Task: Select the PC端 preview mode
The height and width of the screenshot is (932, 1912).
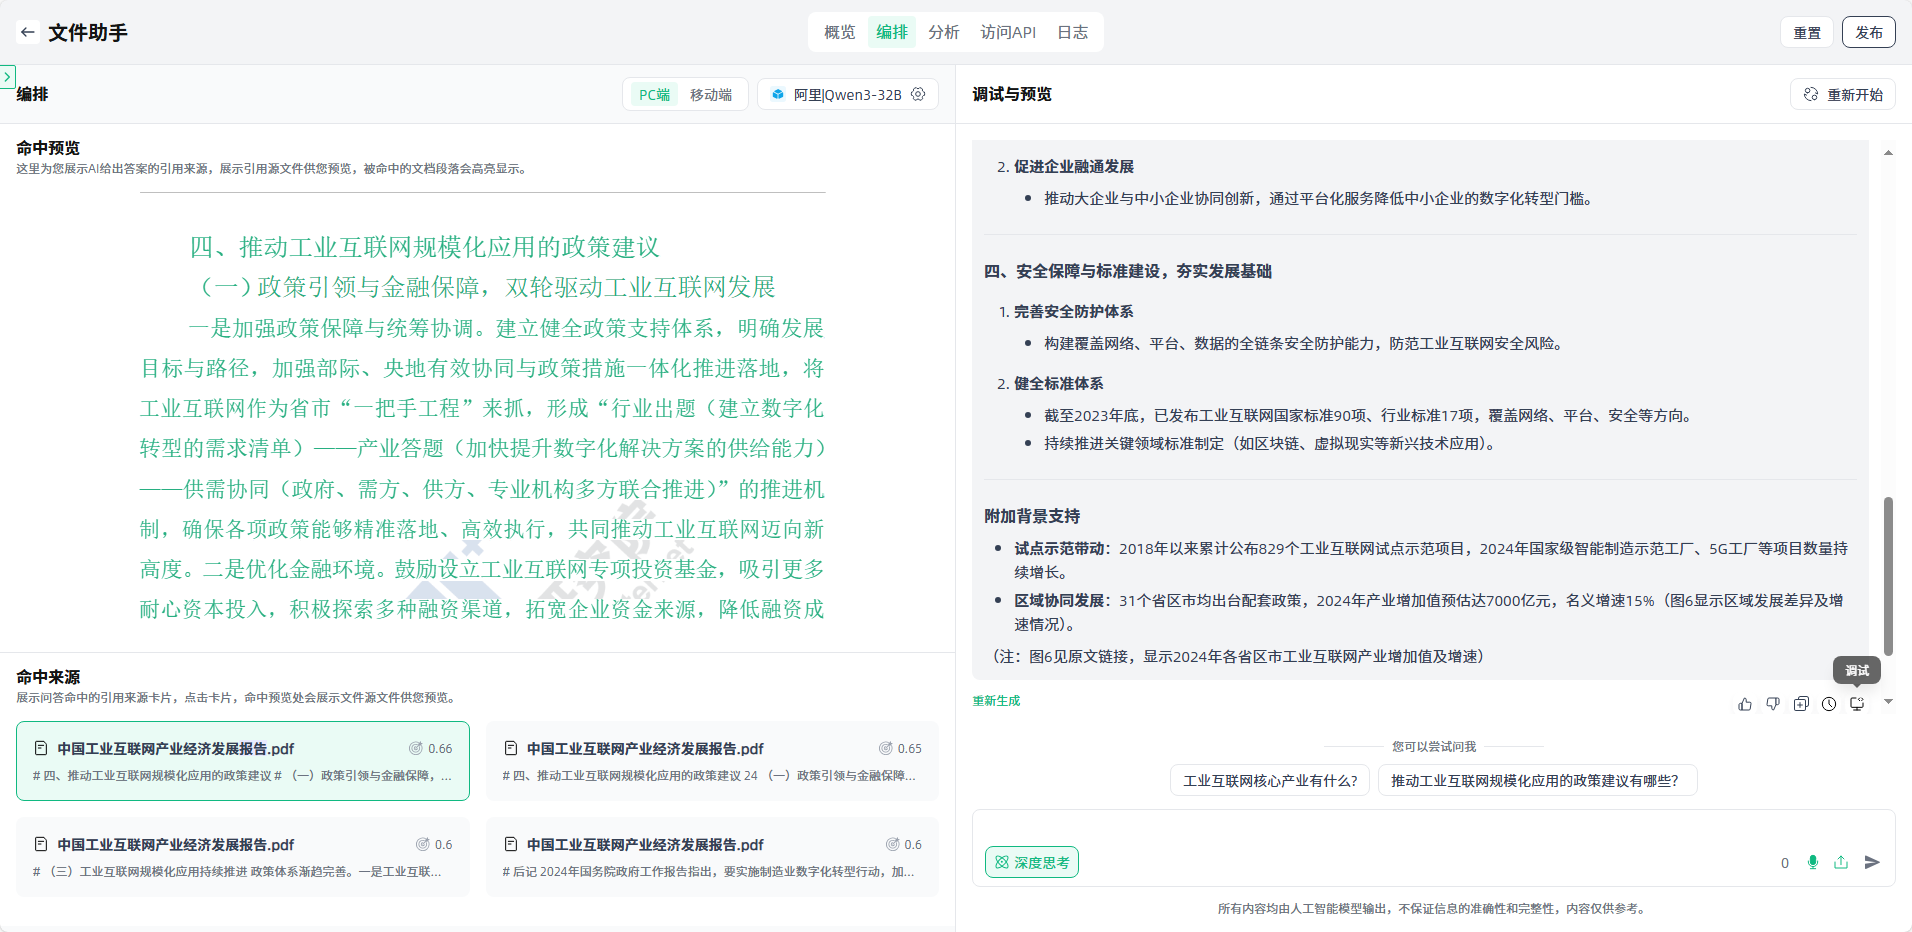Action: pos(655,95)
